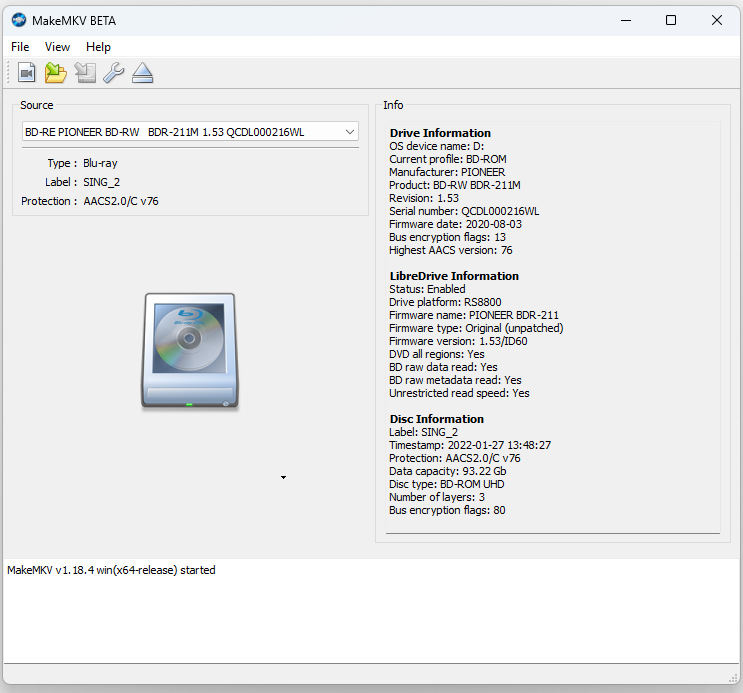Screen dimensions: 743x693
Task: Open the Help menu
Action: (x=98, y=47)
